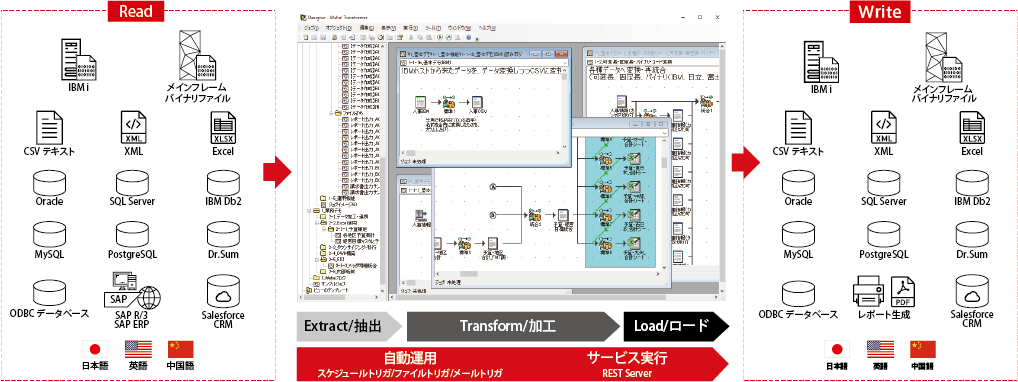Click connector circle A in the flow canvas
This screenshot has width=1018, height=382.
(493, 188)
